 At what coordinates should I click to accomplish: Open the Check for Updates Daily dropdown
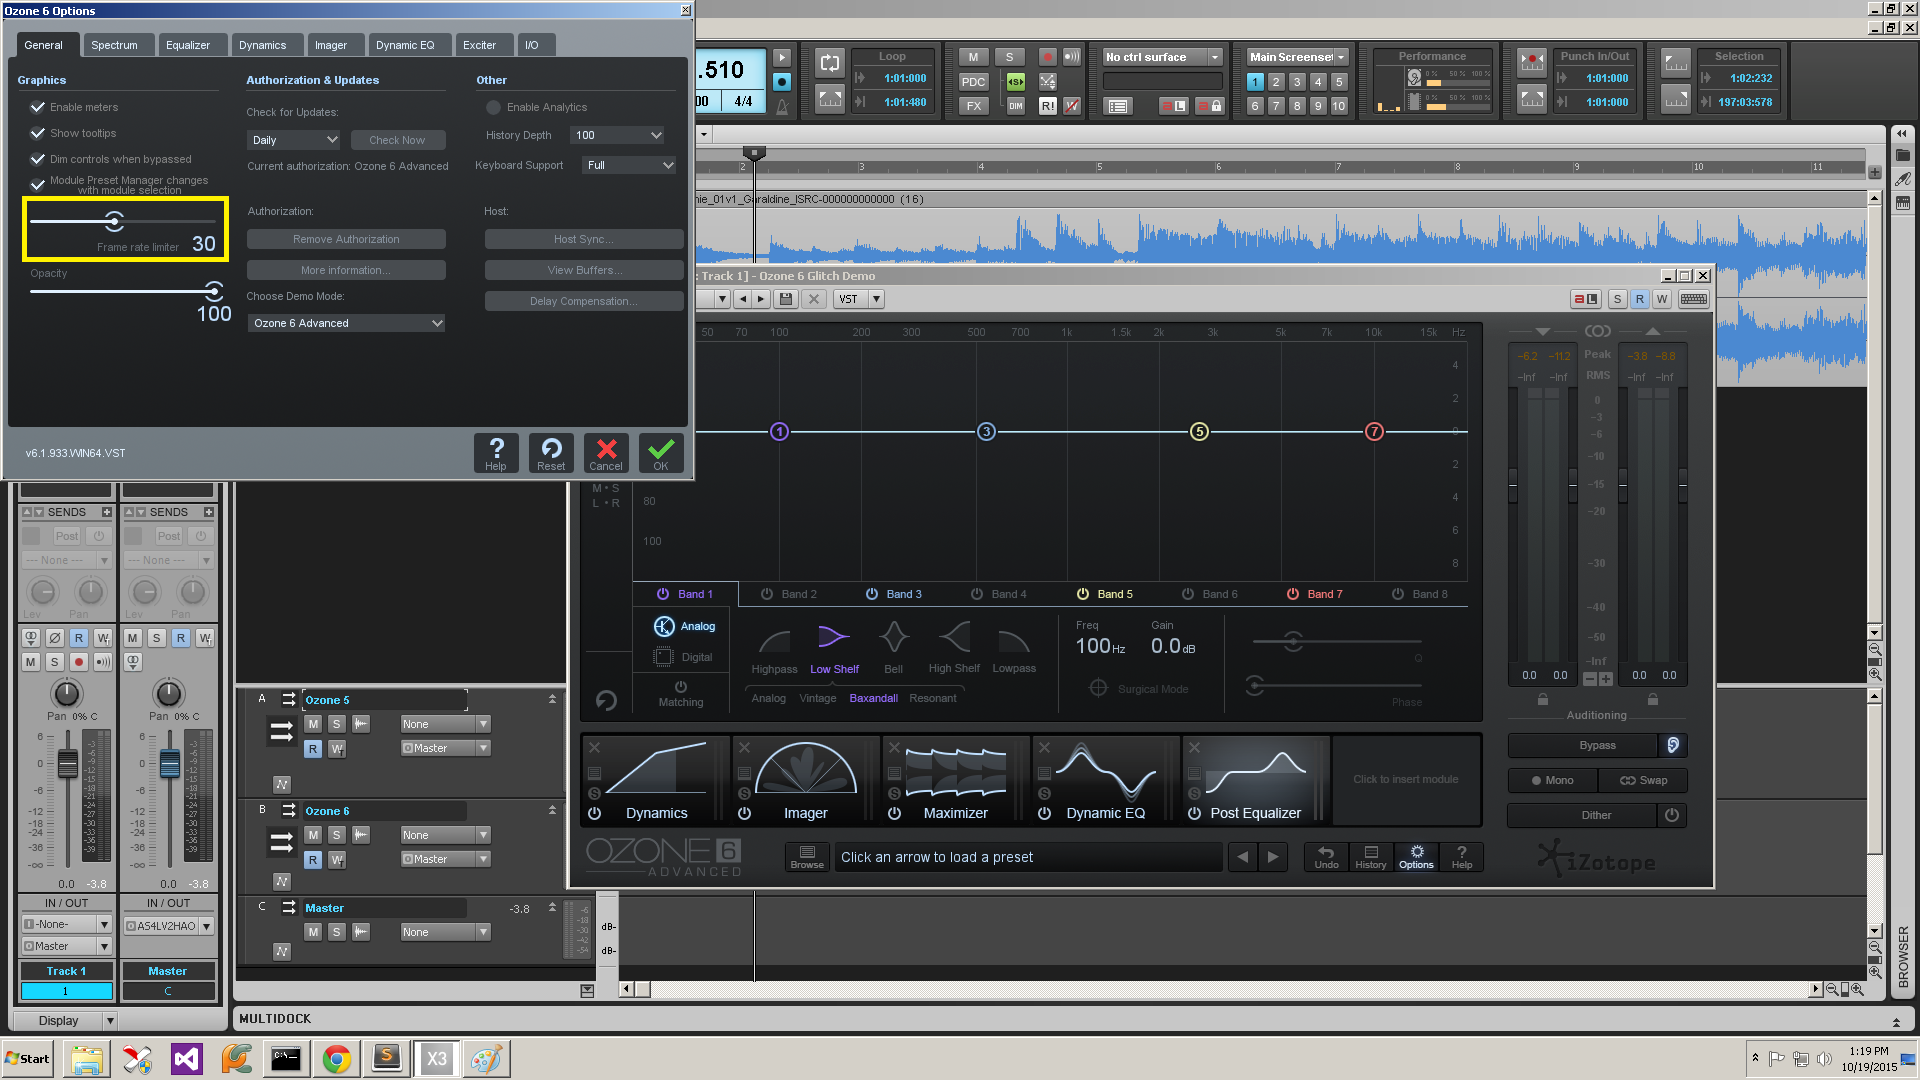point(293,140)
